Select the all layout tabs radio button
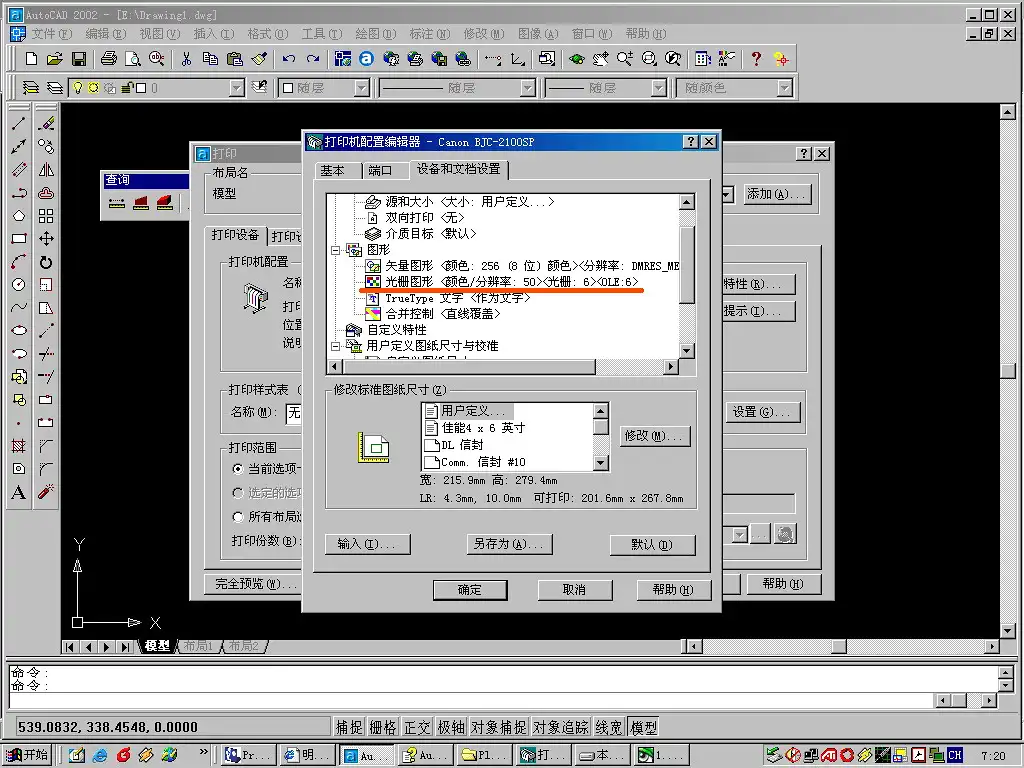This screenshot has height=768, width=1024. [238, 517]
